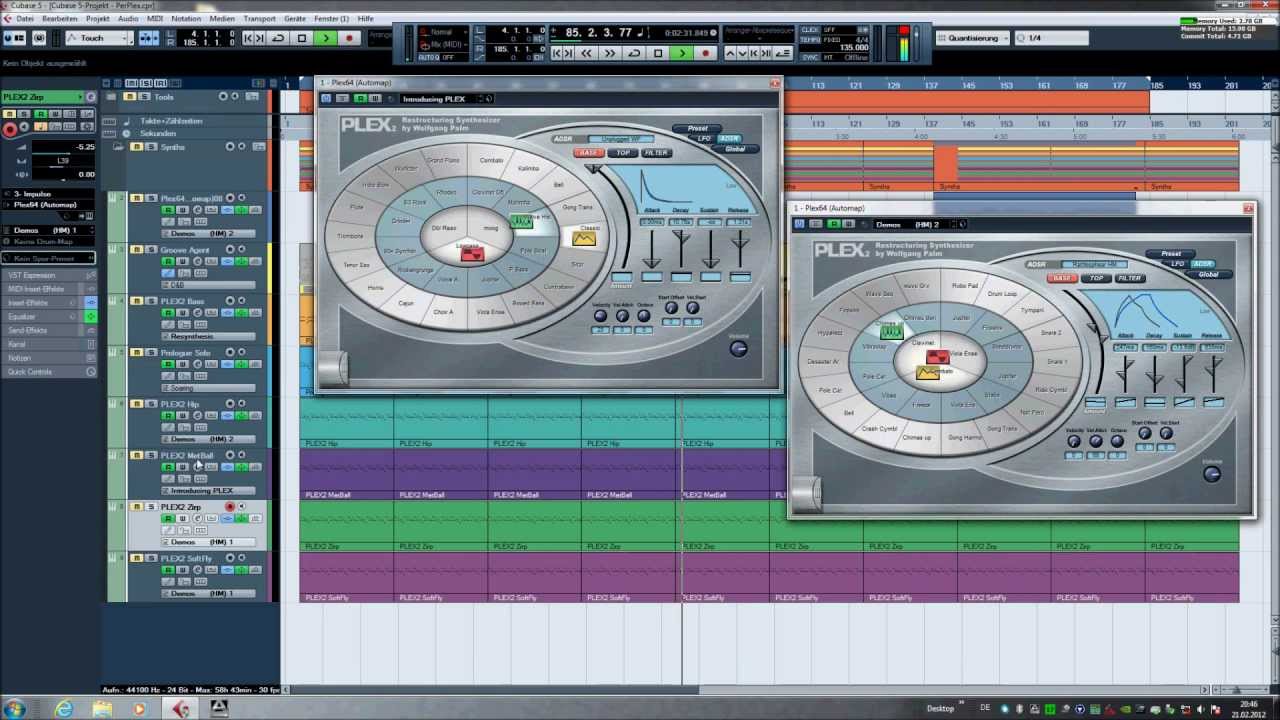Open Internet Explorer from the taskbar
Image resolution: width=1280 pixels, height=720 pixels.
(x=64, y=708)
